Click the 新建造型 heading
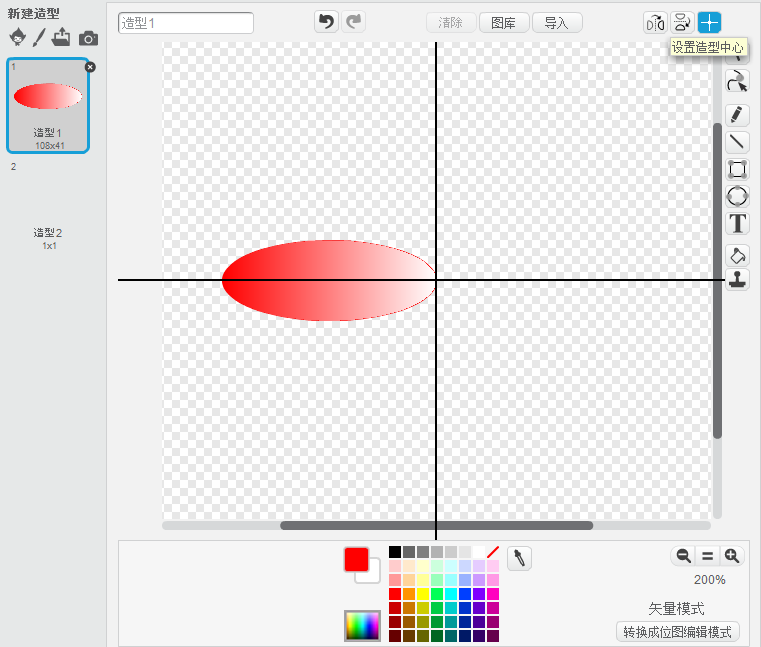 pyautogui.click(x=33, y=14)
